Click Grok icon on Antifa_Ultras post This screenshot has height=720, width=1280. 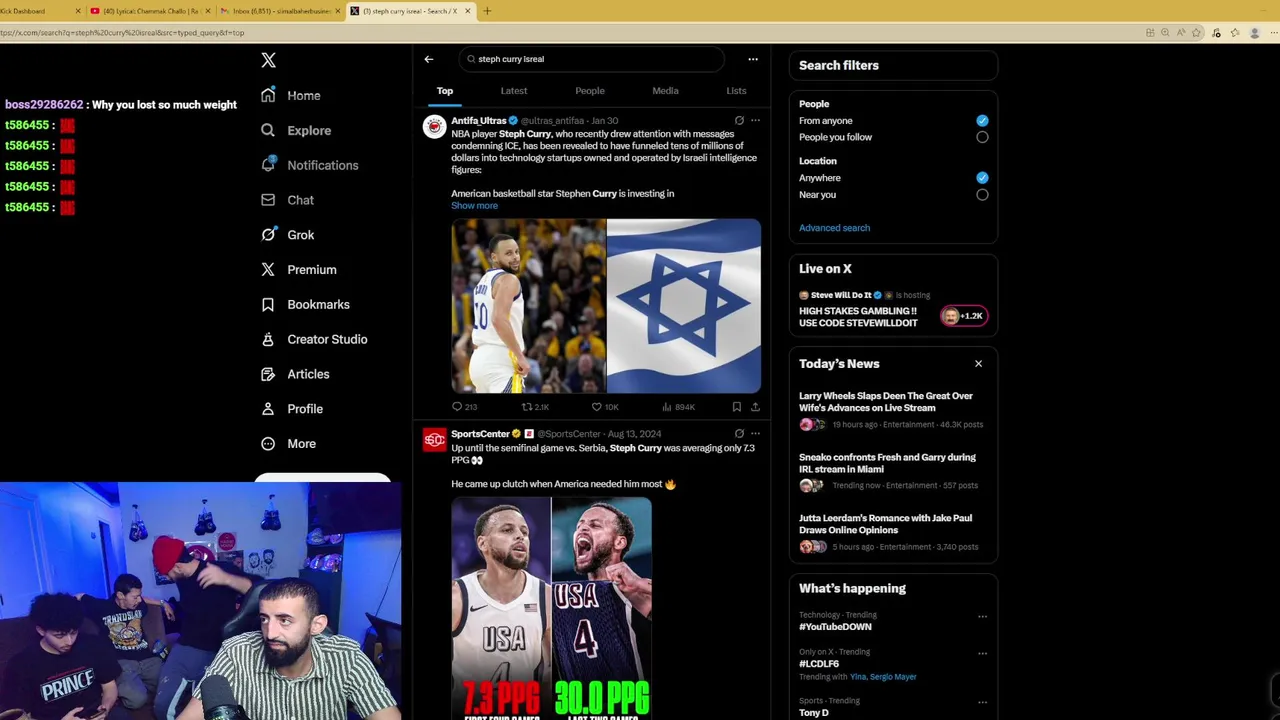tap(739, 121)
